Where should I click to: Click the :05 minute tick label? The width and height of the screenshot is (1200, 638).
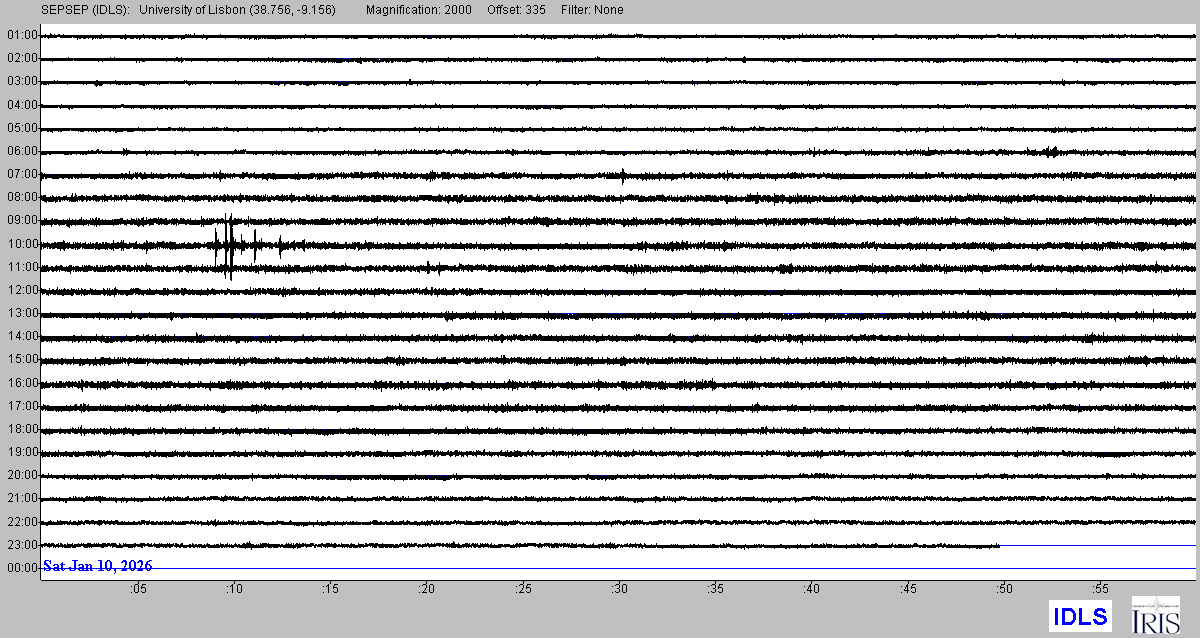[138, 589]
